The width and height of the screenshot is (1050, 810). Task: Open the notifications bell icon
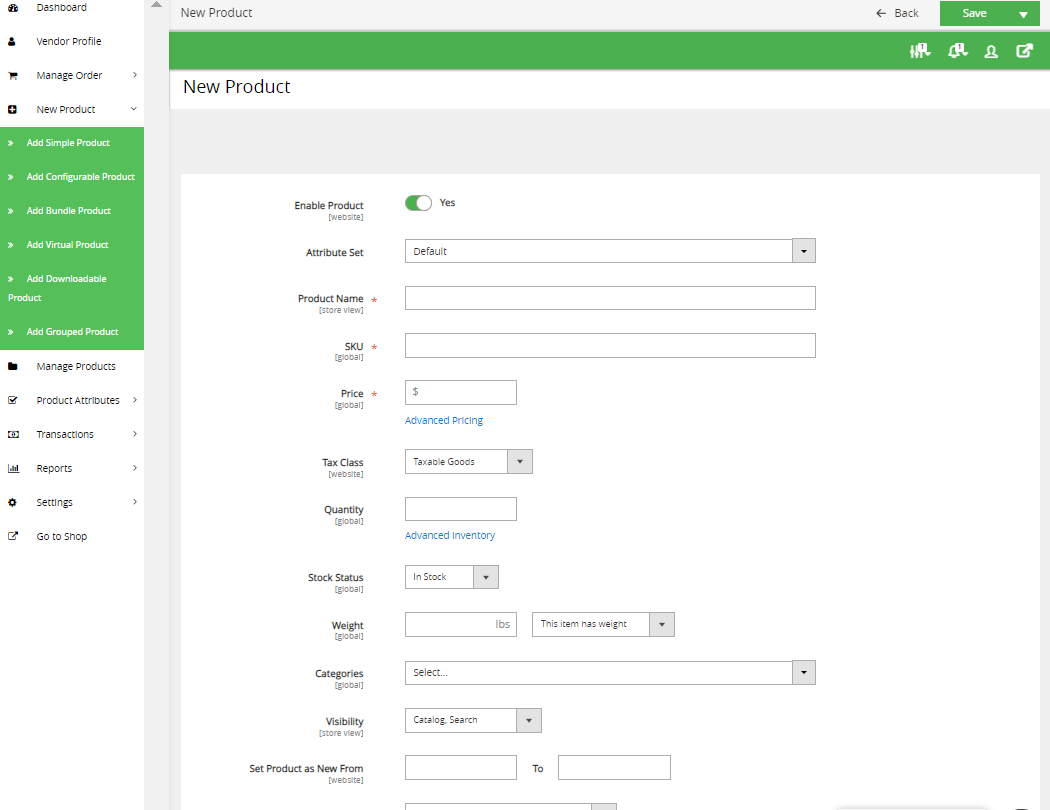[x=957, y=51]
